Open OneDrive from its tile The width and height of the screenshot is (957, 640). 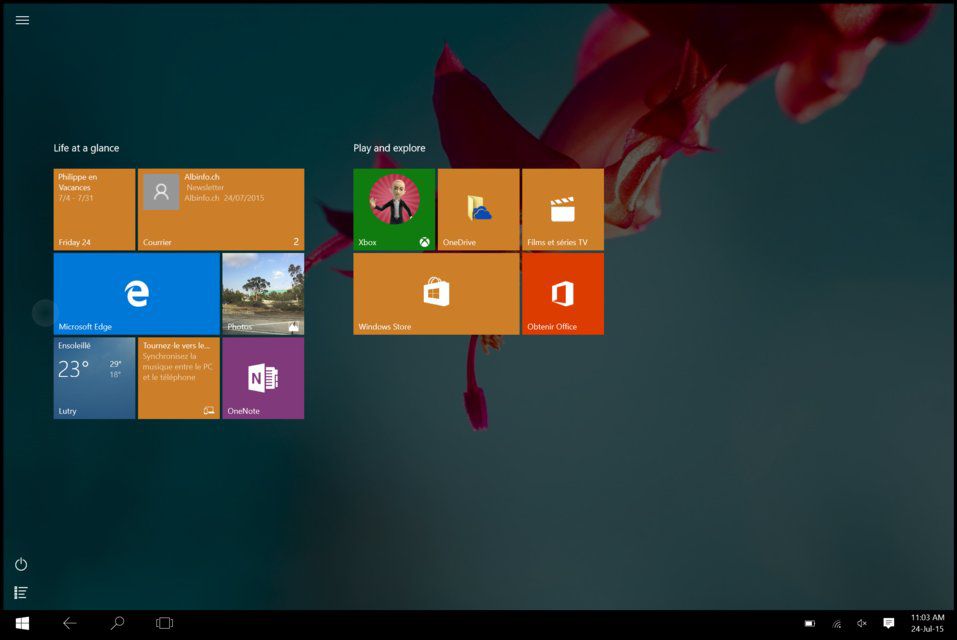pos(478,208)
